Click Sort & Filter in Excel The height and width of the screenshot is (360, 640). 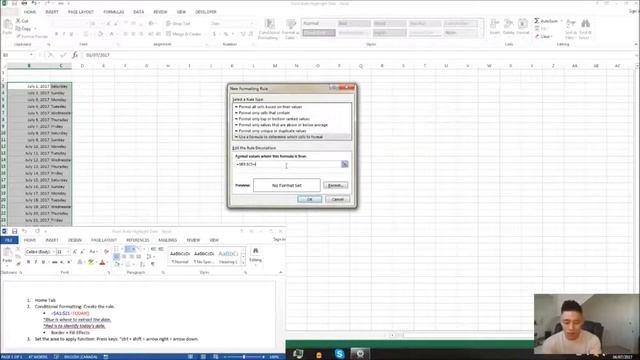click(x=571, y=29)
